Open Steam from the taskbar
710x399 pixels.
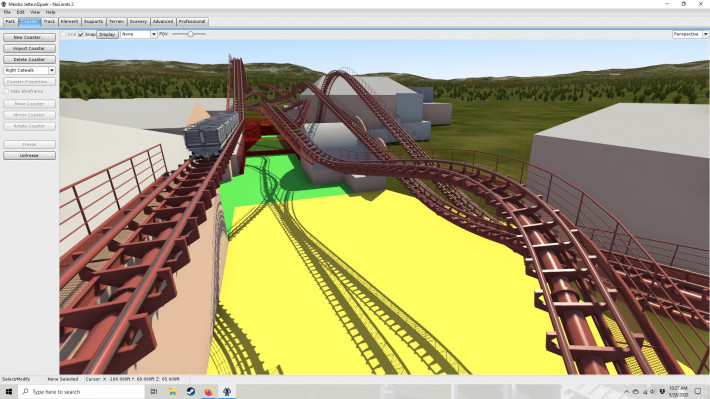[191, 391]
